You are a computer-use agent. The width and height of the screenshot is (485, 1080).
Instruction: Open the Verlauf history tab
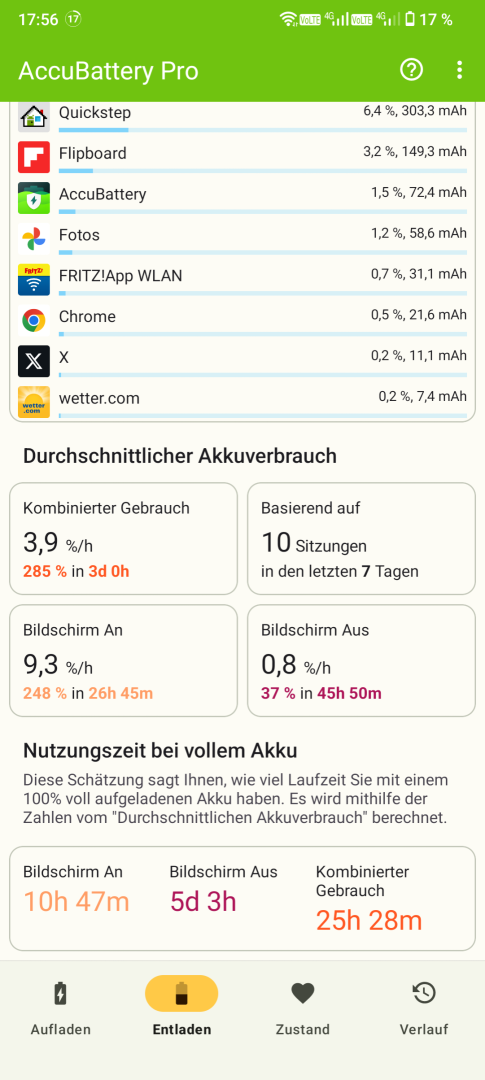(x=424, y=1007)
